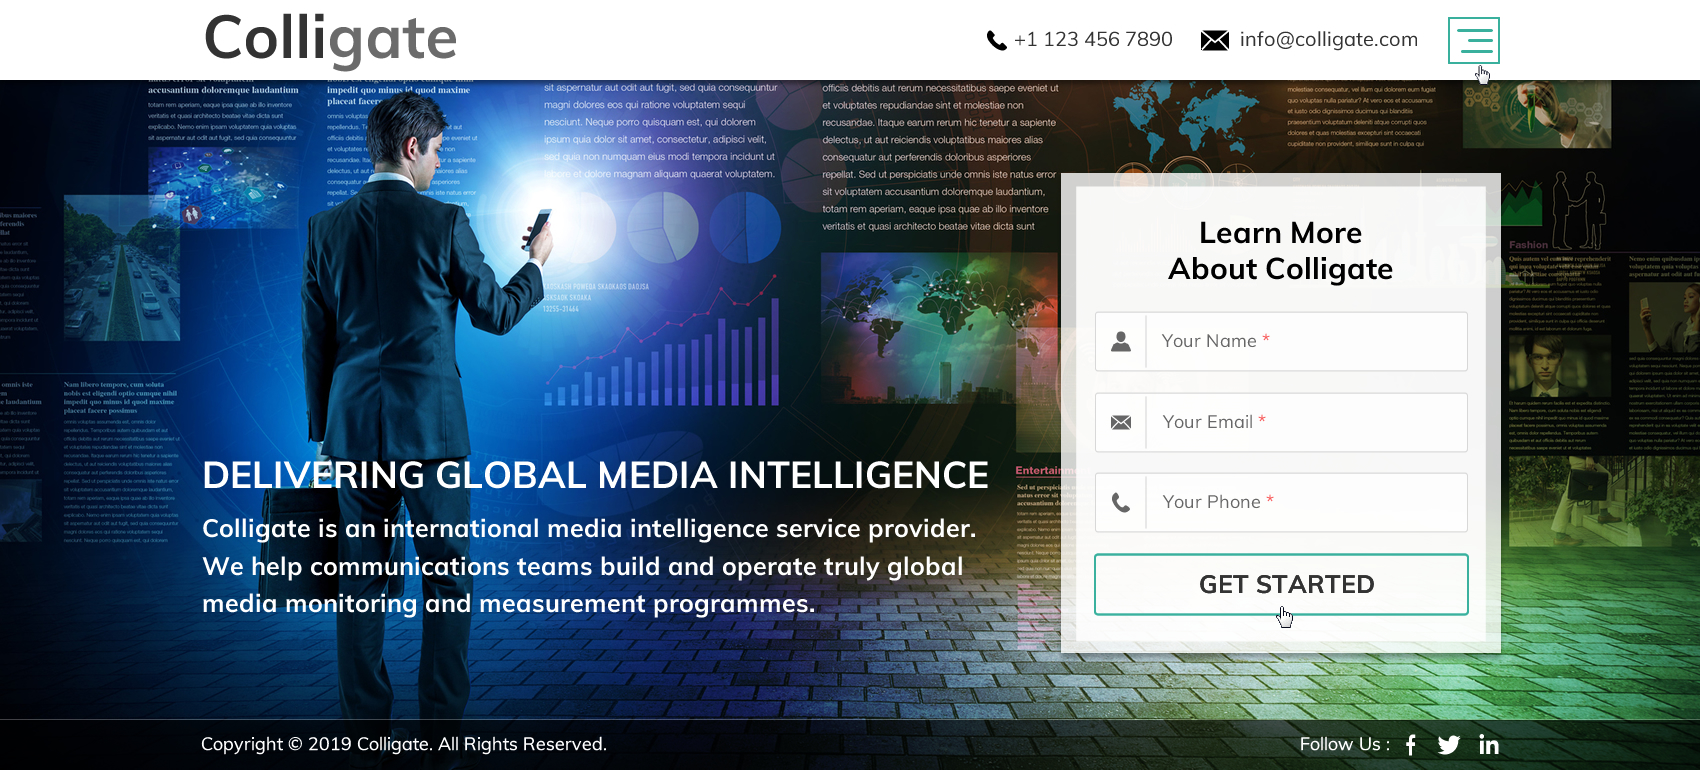This screenshot has height=770, width=1700.
Task: Click the envelope icon beside Your Email
Action: click(x=1121, y=422)
